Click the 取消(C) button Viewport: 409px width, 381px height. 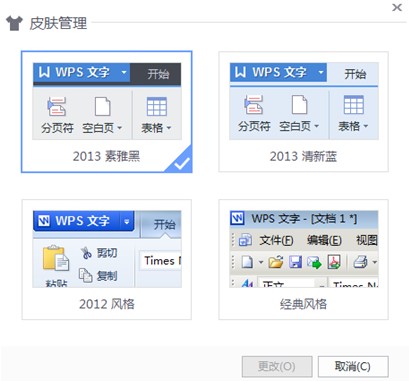[x=353, y=366]
